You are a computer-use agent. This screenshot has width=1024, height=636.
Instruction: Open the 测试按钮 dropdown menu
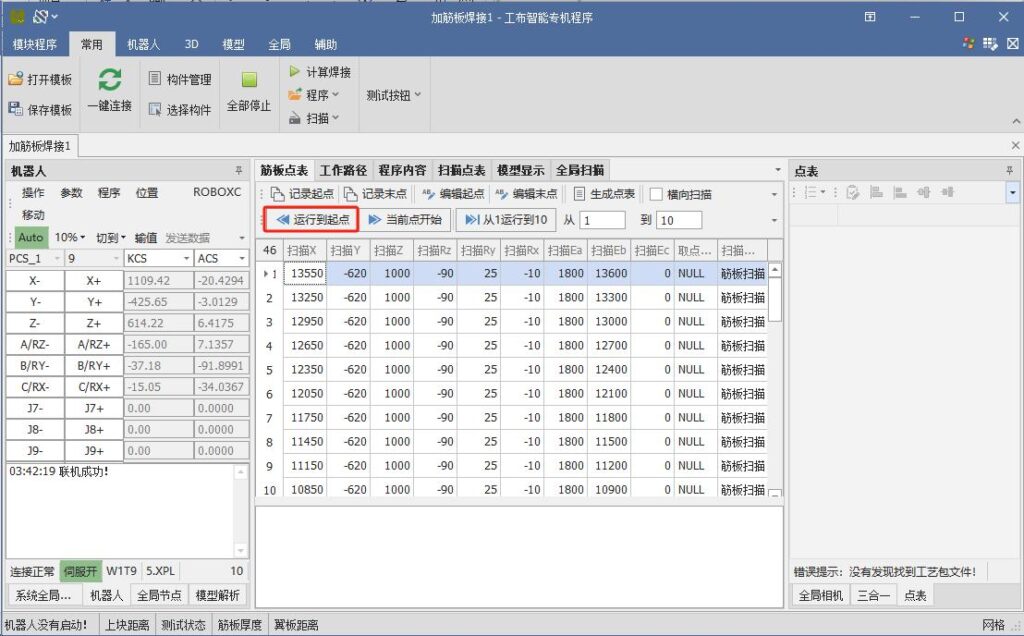pos(394,95)
